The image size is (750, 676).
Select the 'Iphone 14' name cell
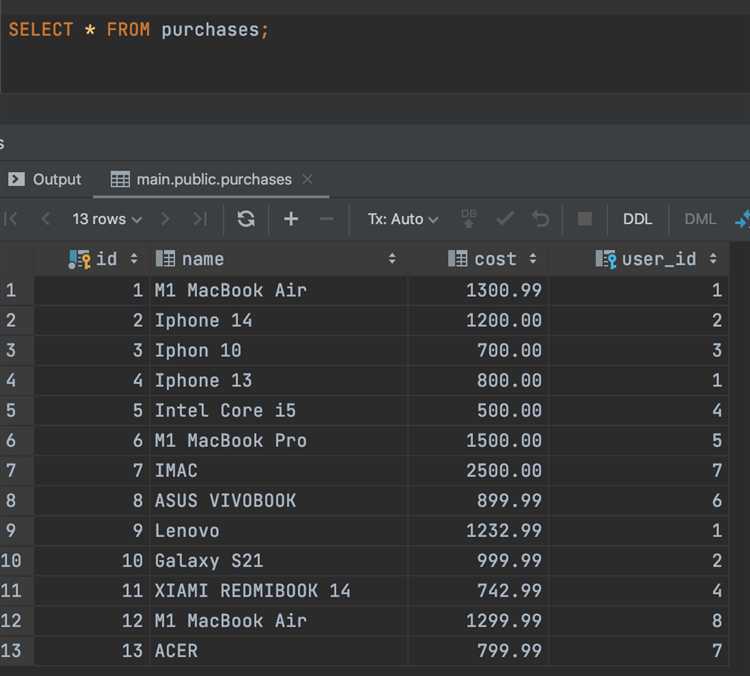coord(279,321)
